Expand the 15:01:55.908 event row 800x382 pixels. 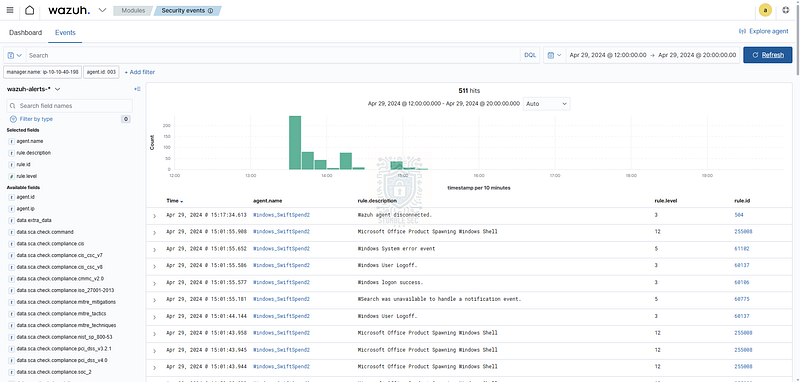(155, 233)
